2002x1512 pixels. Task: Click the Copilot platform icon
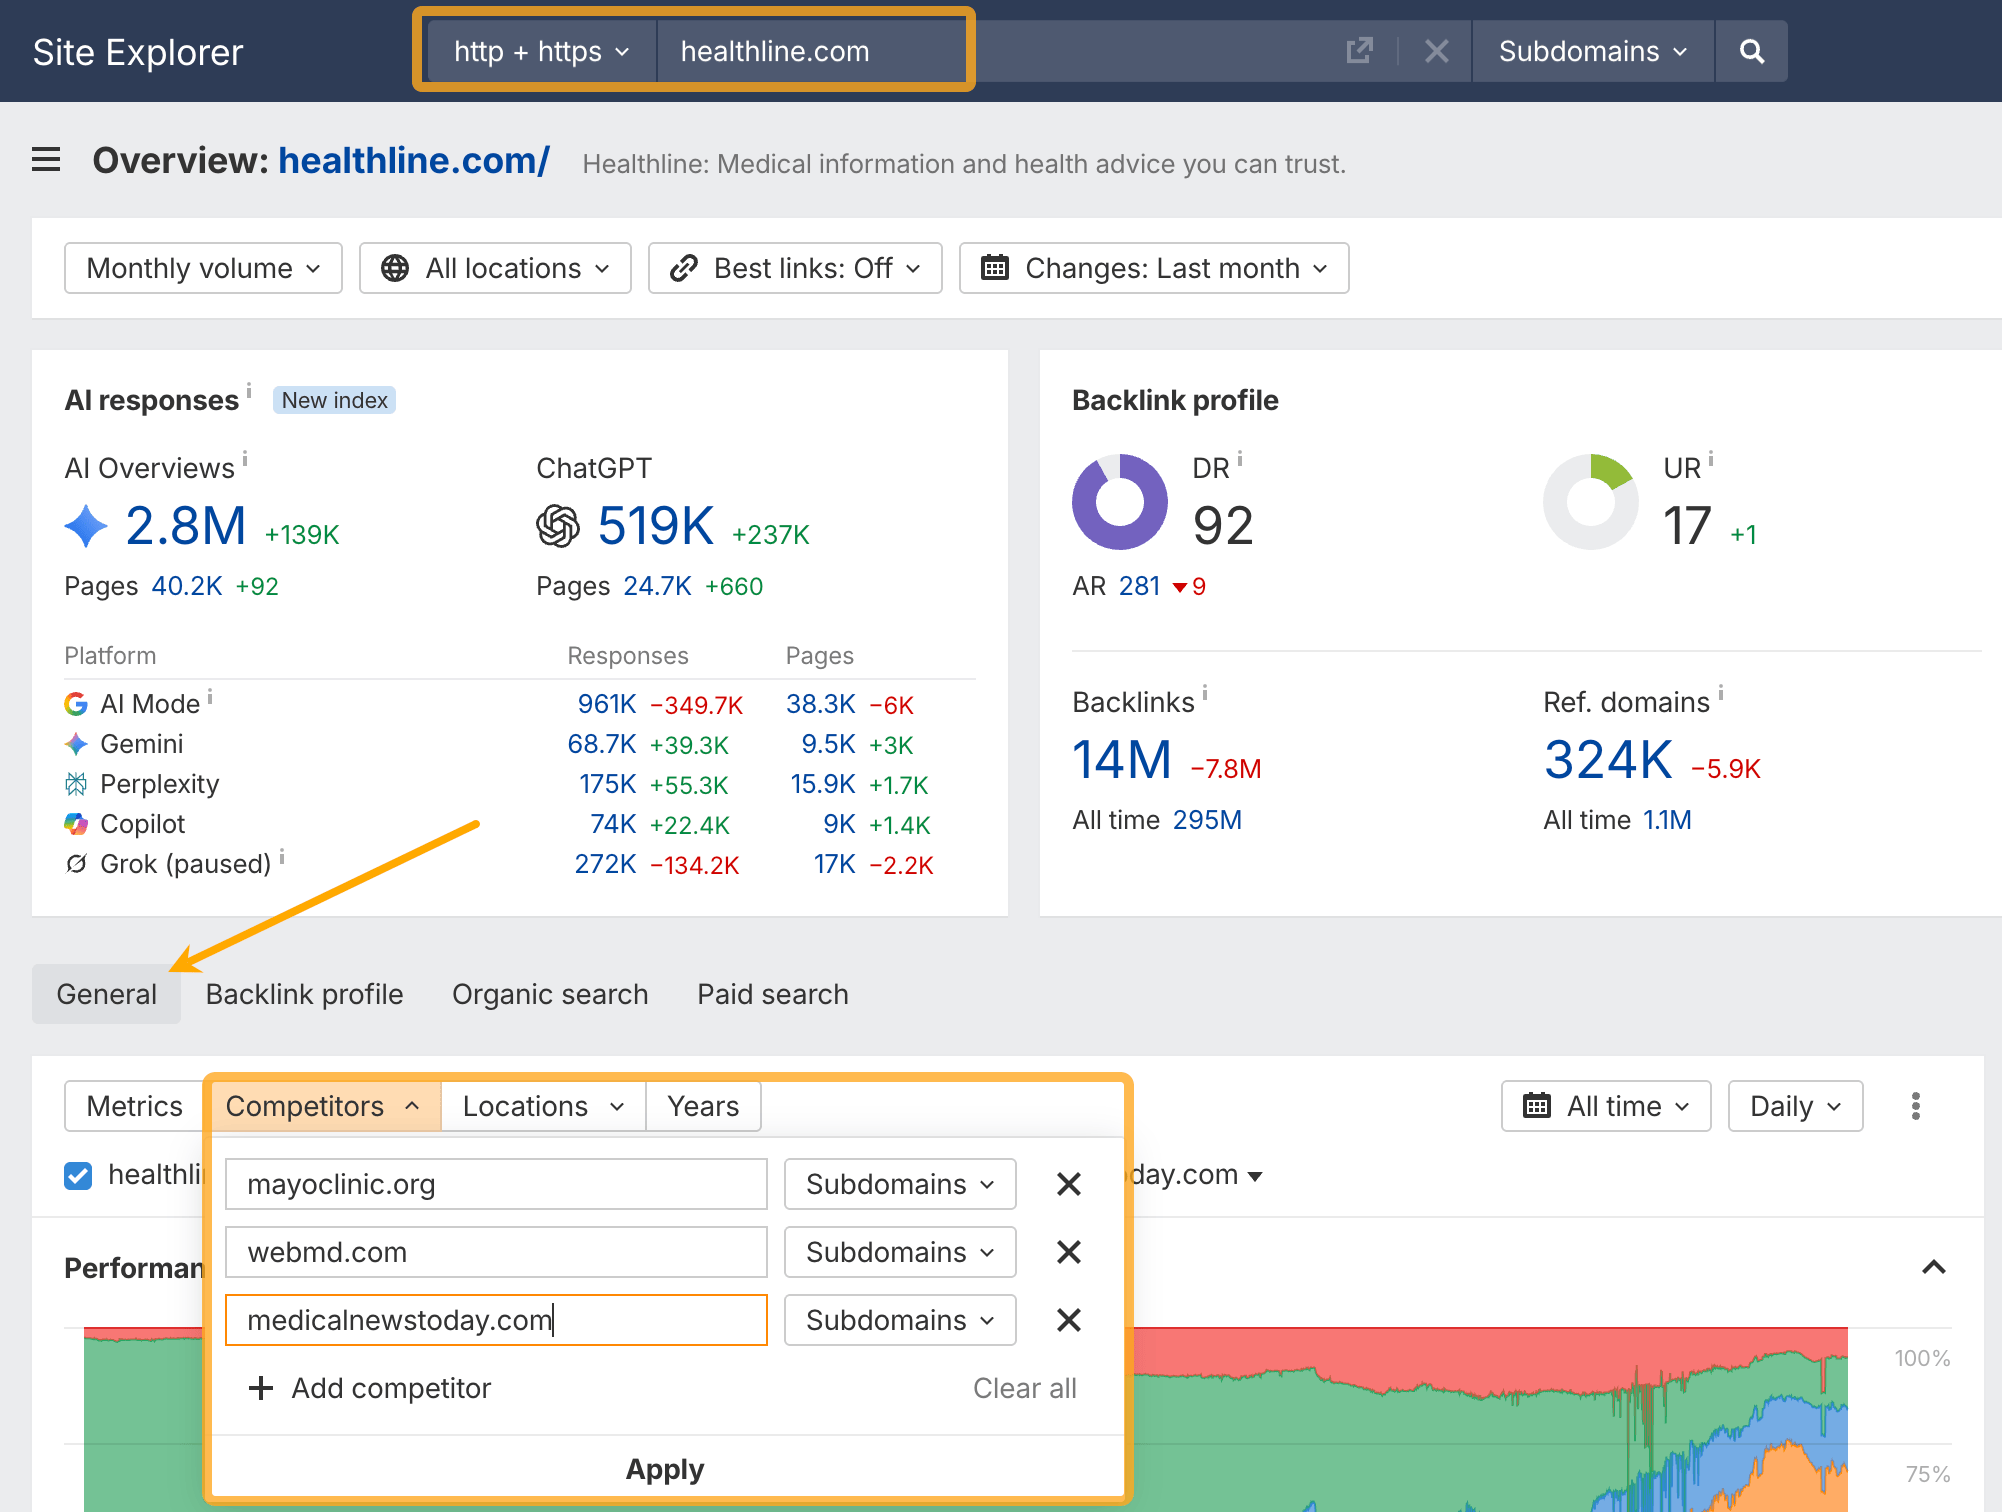click(76, 824)
